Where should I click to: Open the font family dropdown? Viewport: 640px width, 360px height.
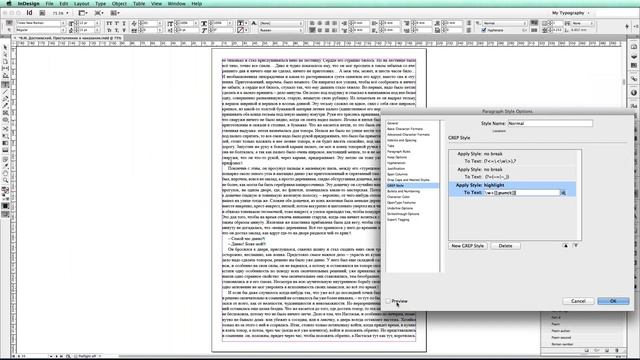(x=63, y=23)
